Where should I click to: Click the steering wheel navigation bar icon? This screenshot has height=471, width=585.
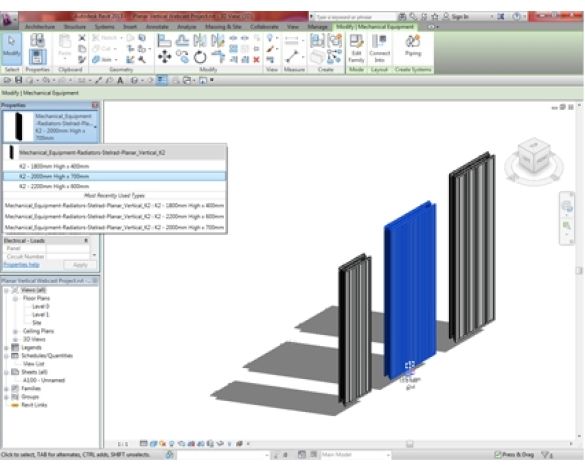566,206
